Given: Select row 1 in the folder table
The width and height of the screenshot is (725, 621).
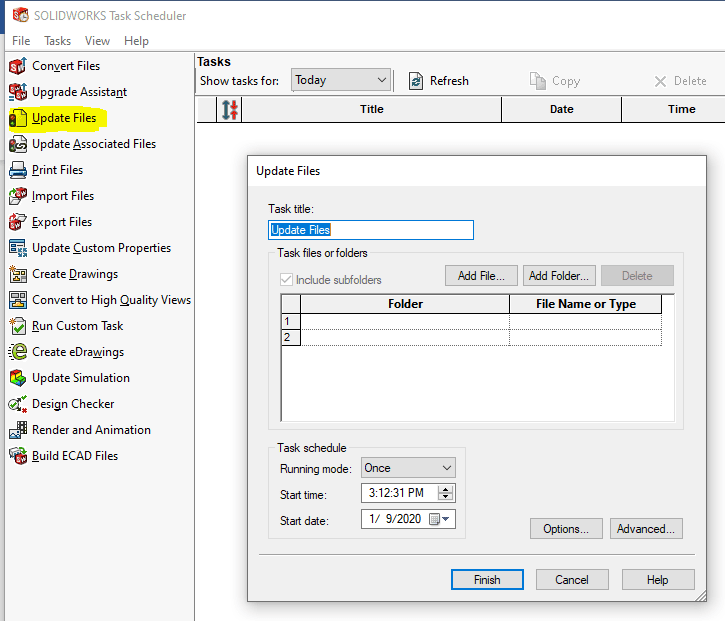Looking at the screenshot, I should click(x=291, y=321).
